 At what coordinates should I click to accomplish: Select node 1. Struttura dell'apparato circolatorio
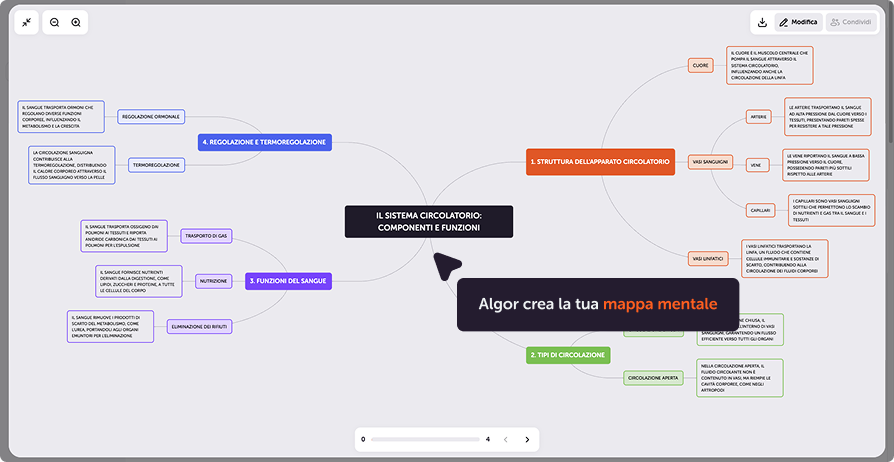600,161
